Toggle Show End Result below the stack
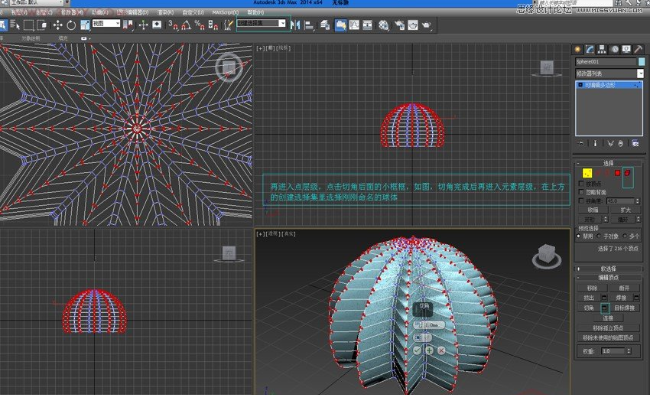 coord(595,143)
